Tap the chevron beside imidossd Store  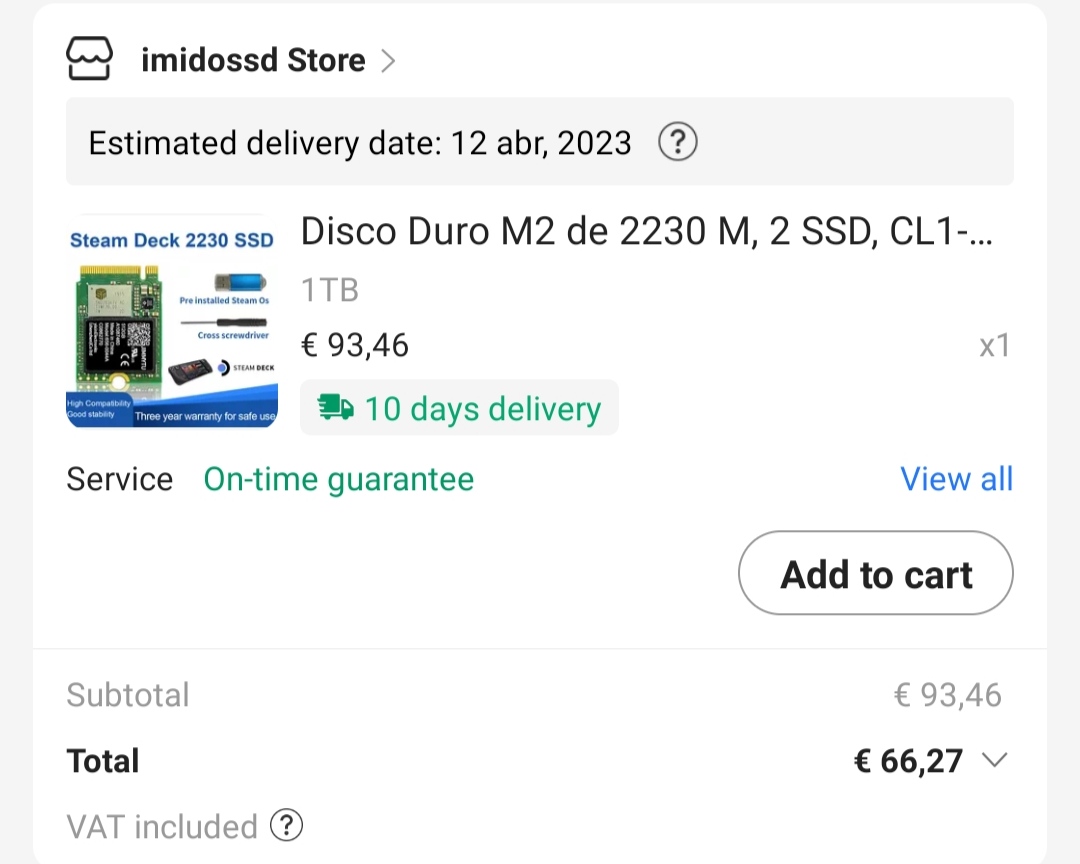(388, 62)
